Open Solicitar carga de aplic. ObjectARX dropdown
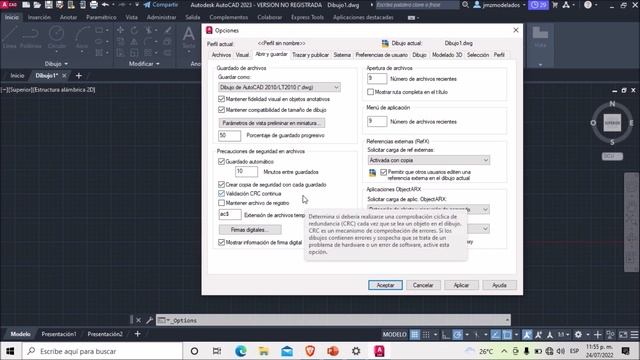Viewport: 640px width, 360px height. [429, 209]
